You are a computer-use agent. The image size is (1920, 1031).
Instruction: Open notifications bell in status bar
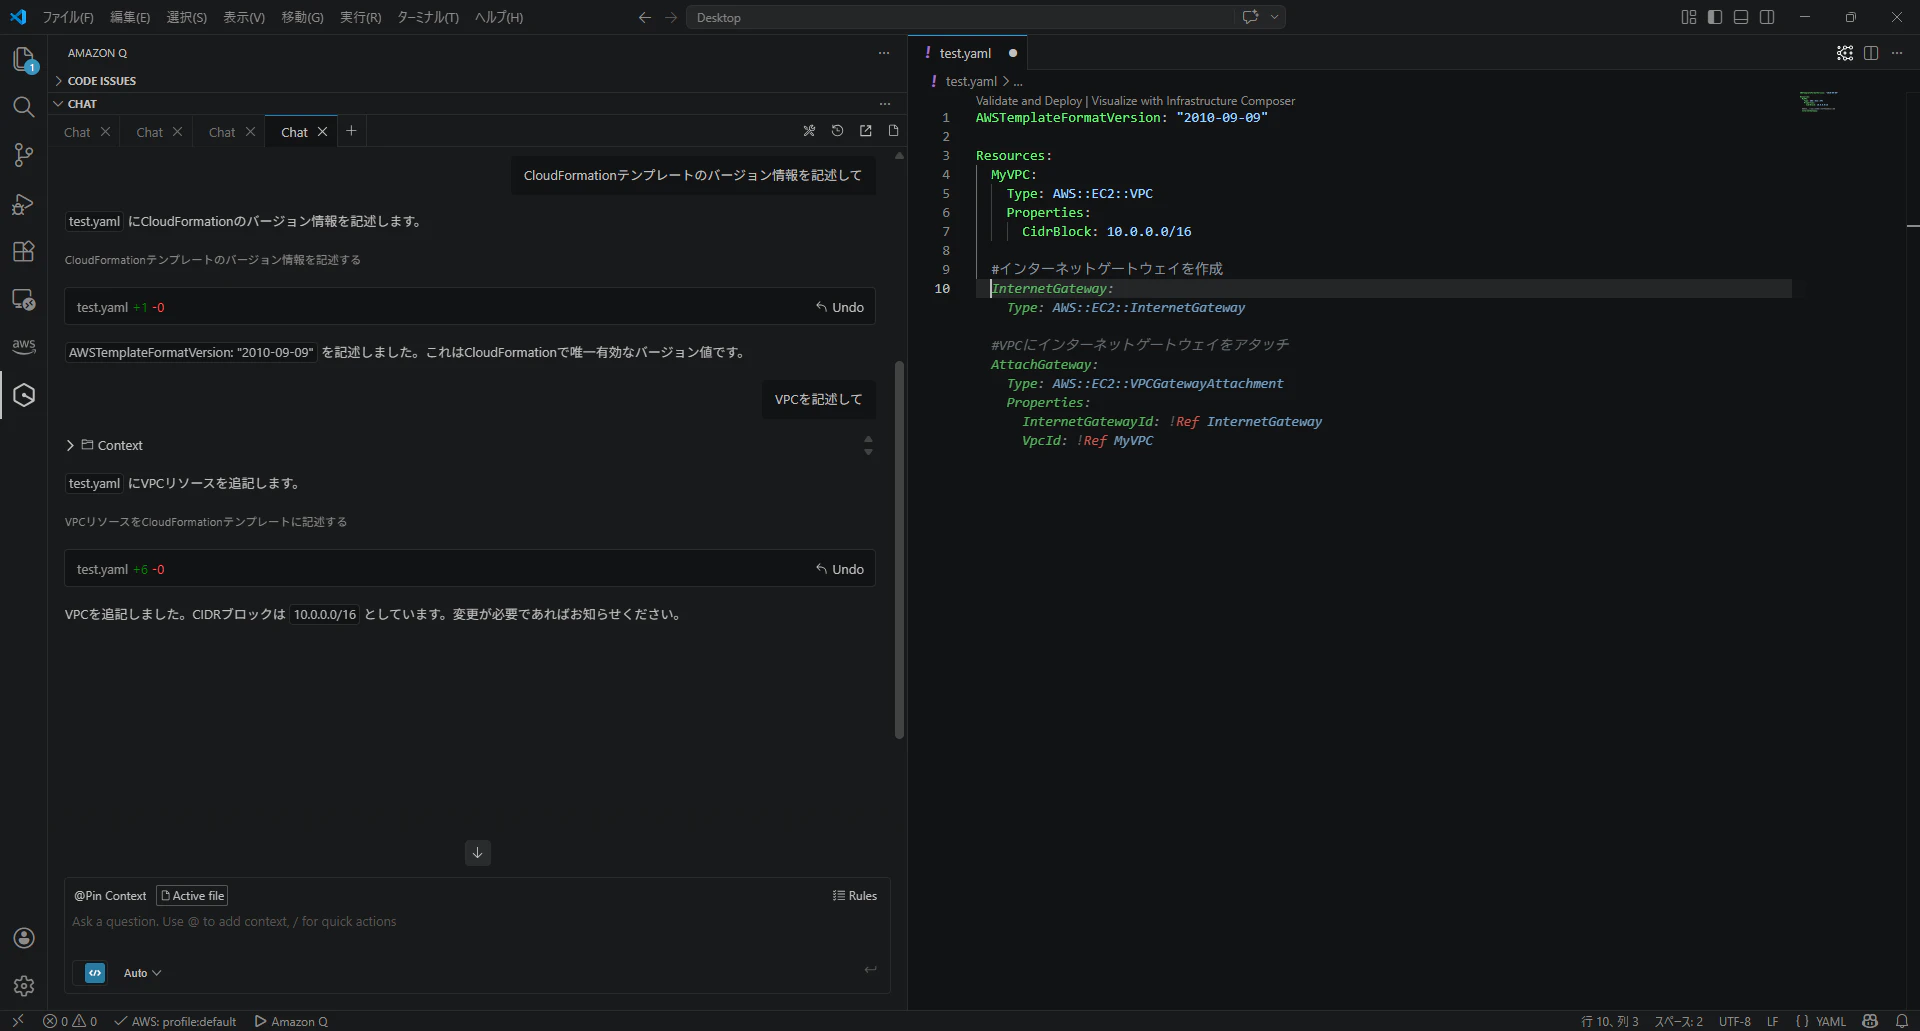pos(1902,1021)
